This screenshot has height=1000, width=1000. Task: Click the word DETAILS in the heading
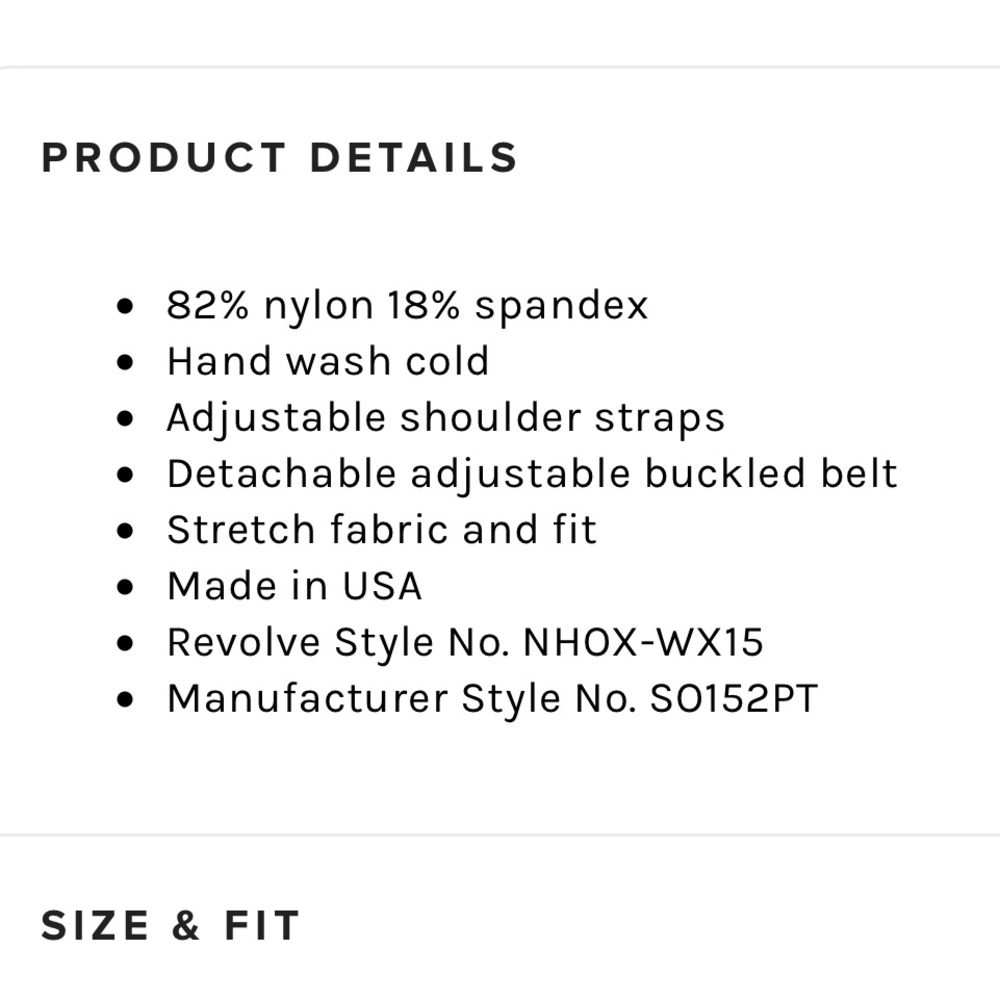(413, 158)
